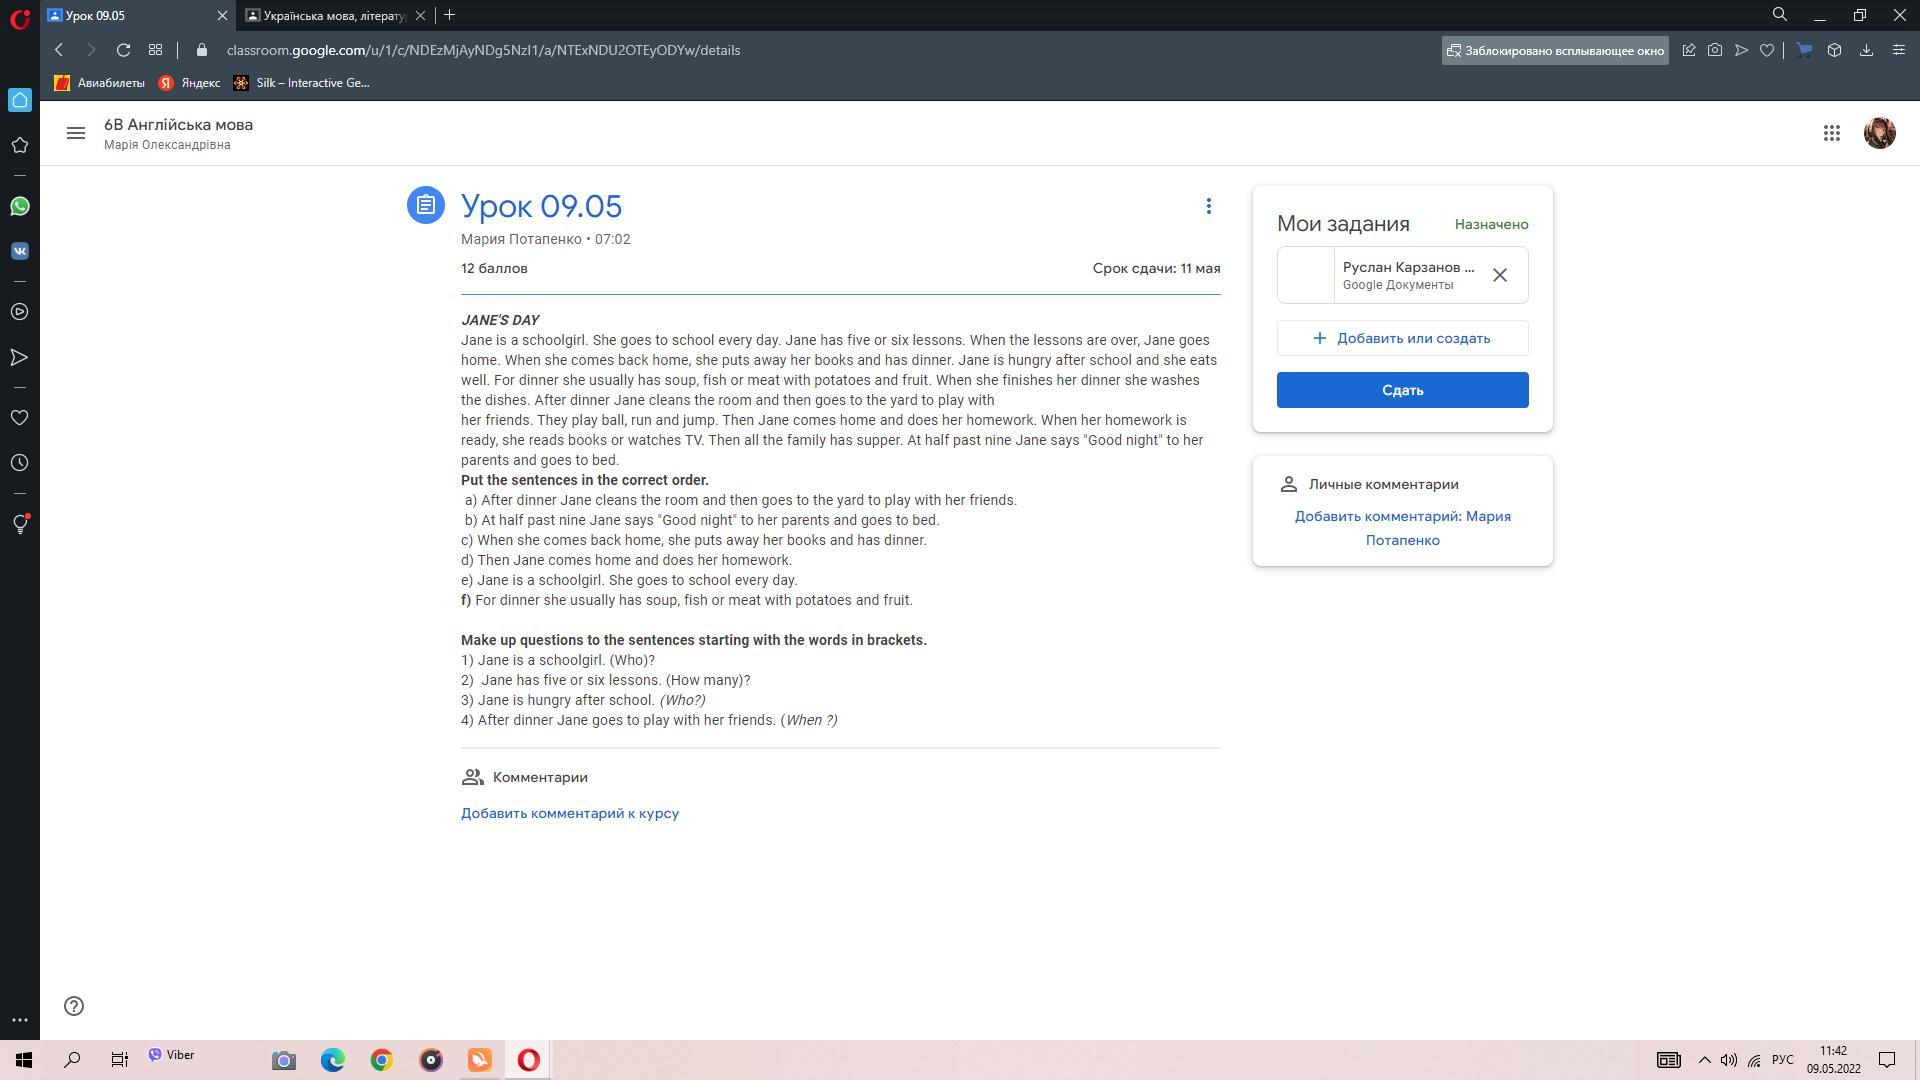Open WhatsApp in the Opera sidebar
Image resolution: width=1920 pixels, height=1080 pixels.
pyautogui.click(x=19, y=206)
